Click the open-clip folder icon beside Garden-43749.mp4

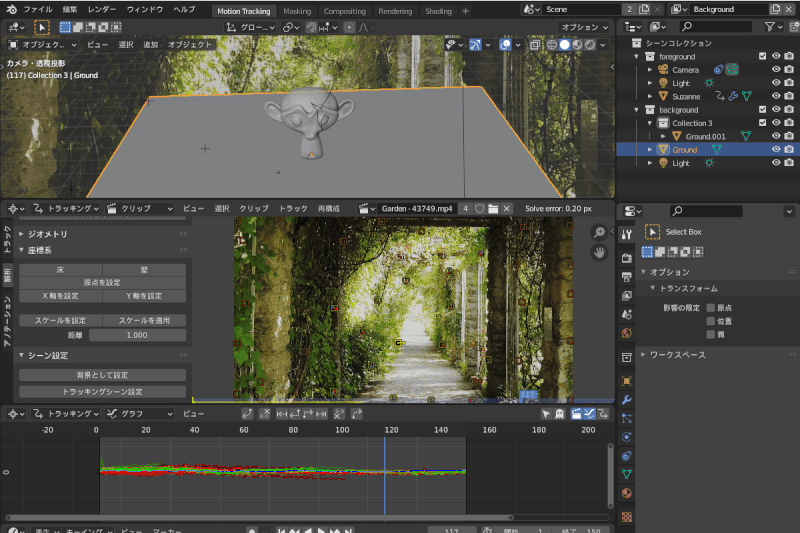[493, 209]
